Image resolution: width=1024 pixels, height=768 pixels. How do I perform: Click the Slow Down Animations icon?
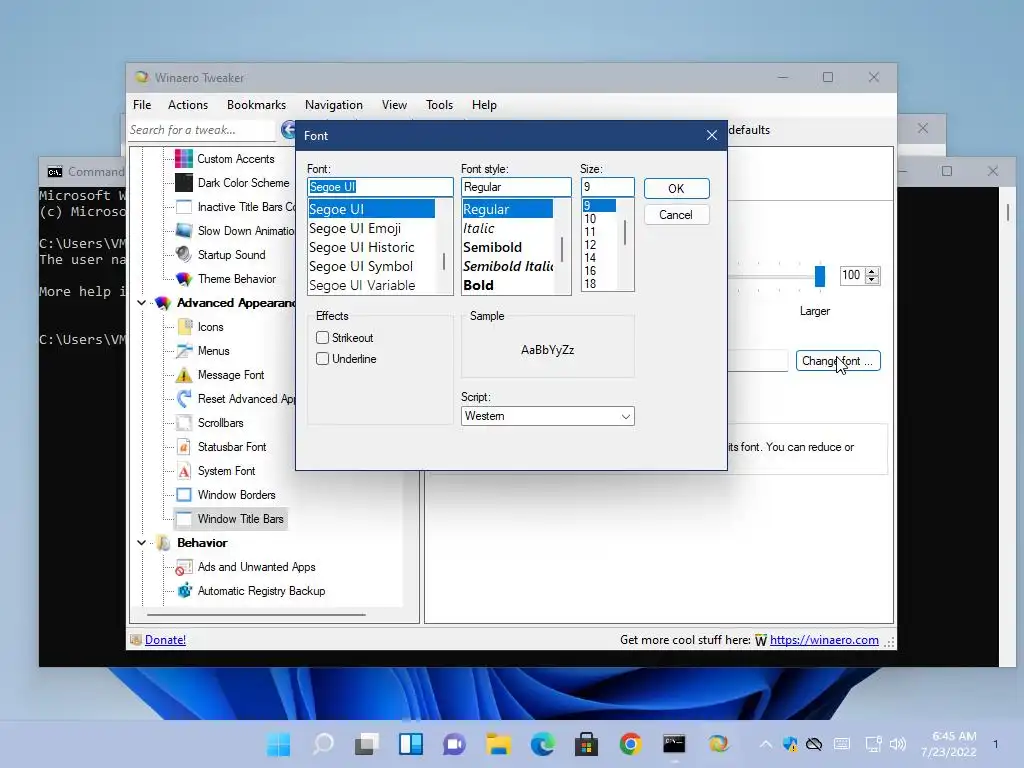pyautogui.click(x=184, y=231)
